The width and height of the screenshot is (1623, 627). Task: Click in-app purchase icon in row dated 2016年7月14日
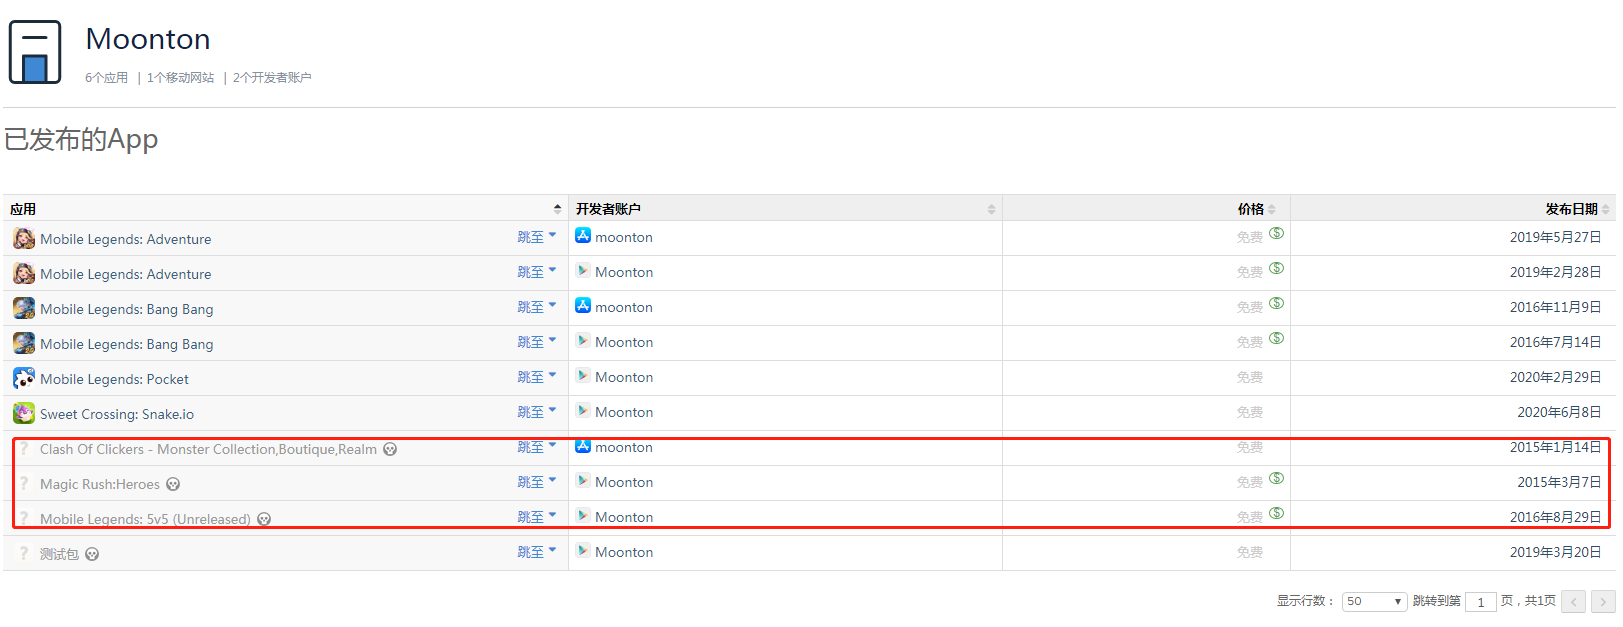click(1276, 339)
